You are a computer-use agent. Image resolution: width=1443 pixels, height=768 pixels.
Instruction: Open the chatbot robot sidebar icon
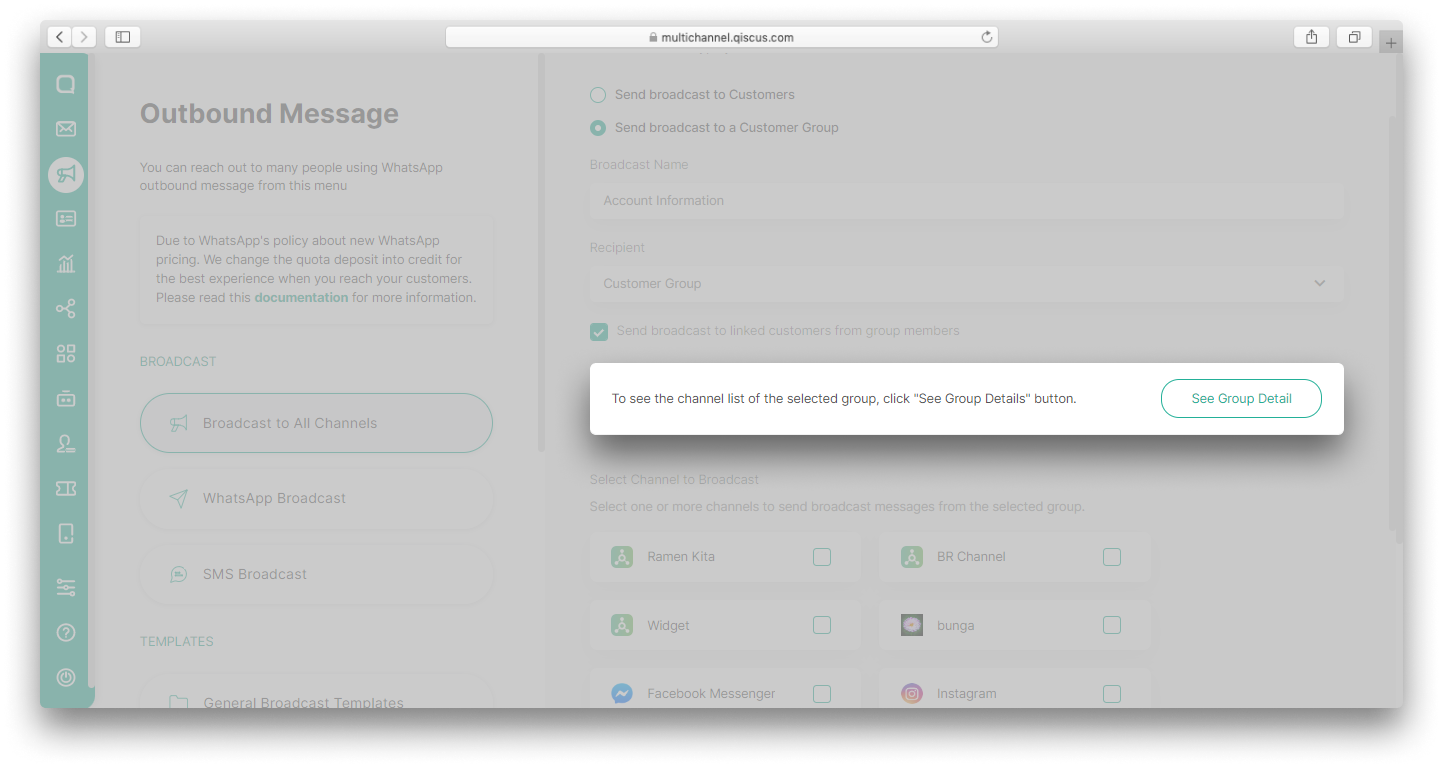(66, 399)
